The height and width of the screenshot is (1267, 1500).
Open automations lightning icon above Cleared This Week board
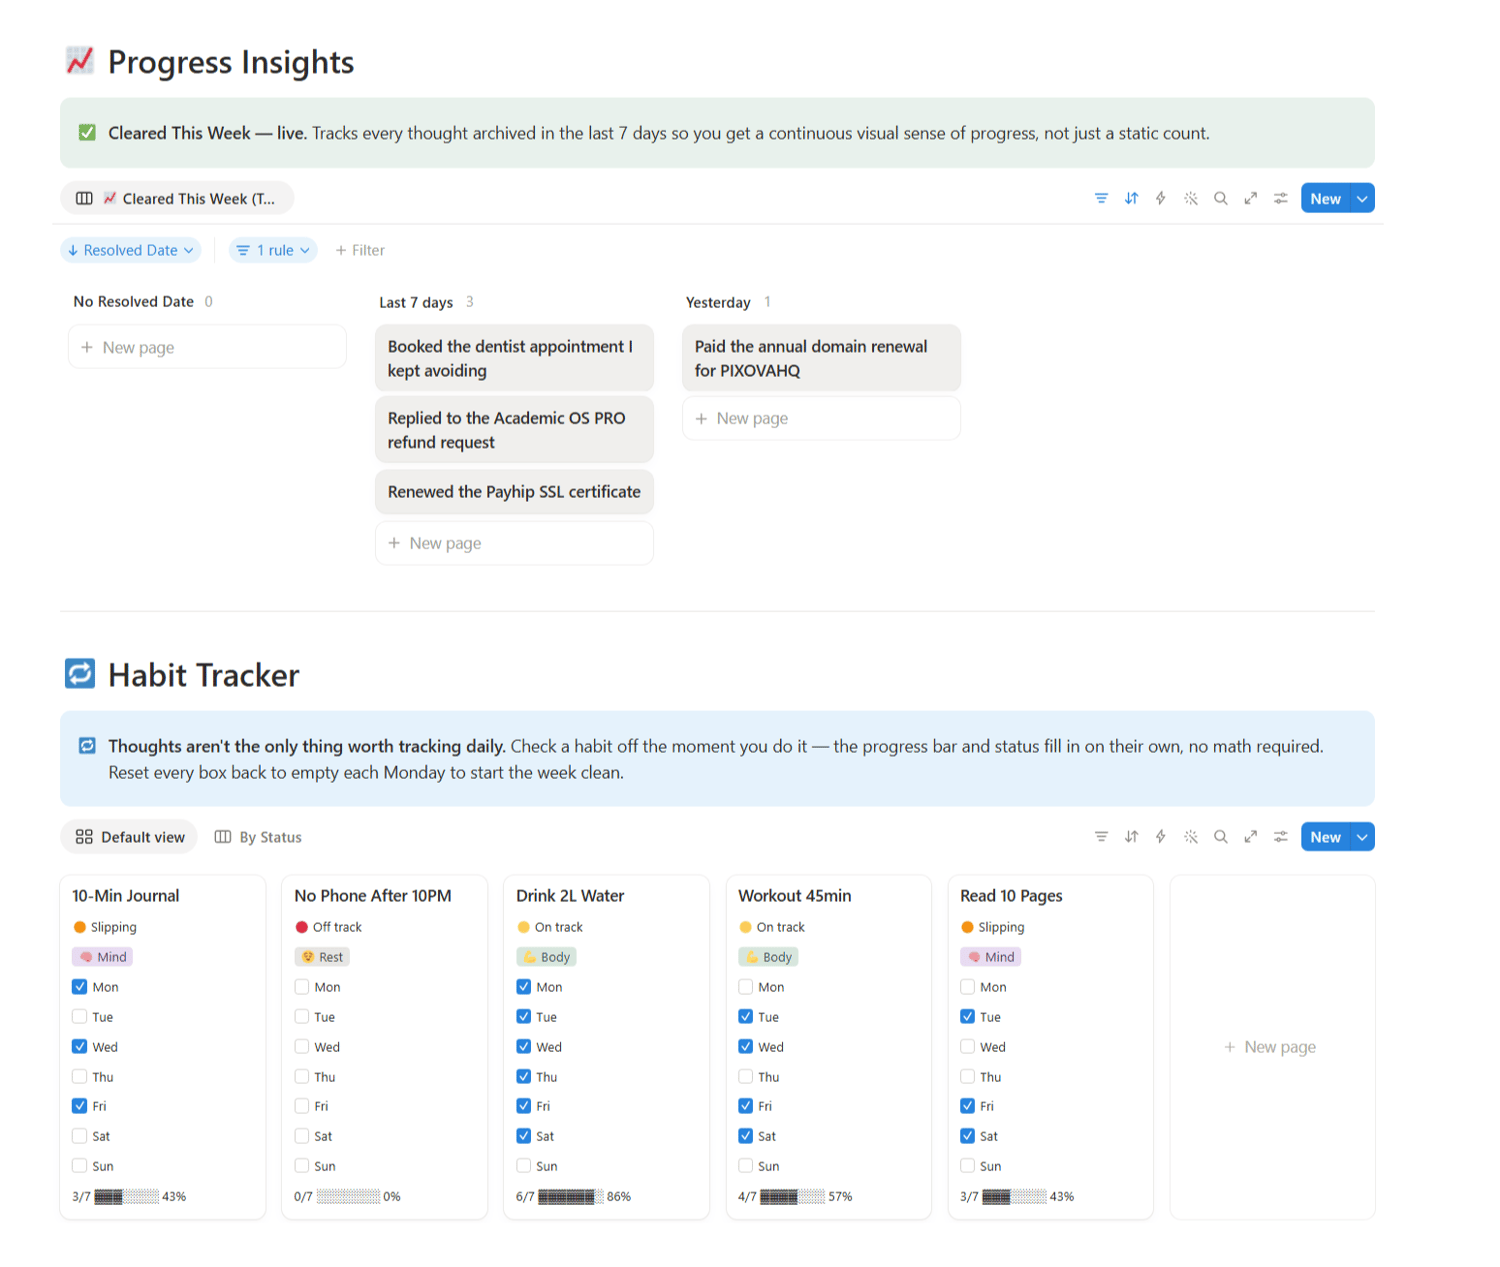(x=1161, y=198)
